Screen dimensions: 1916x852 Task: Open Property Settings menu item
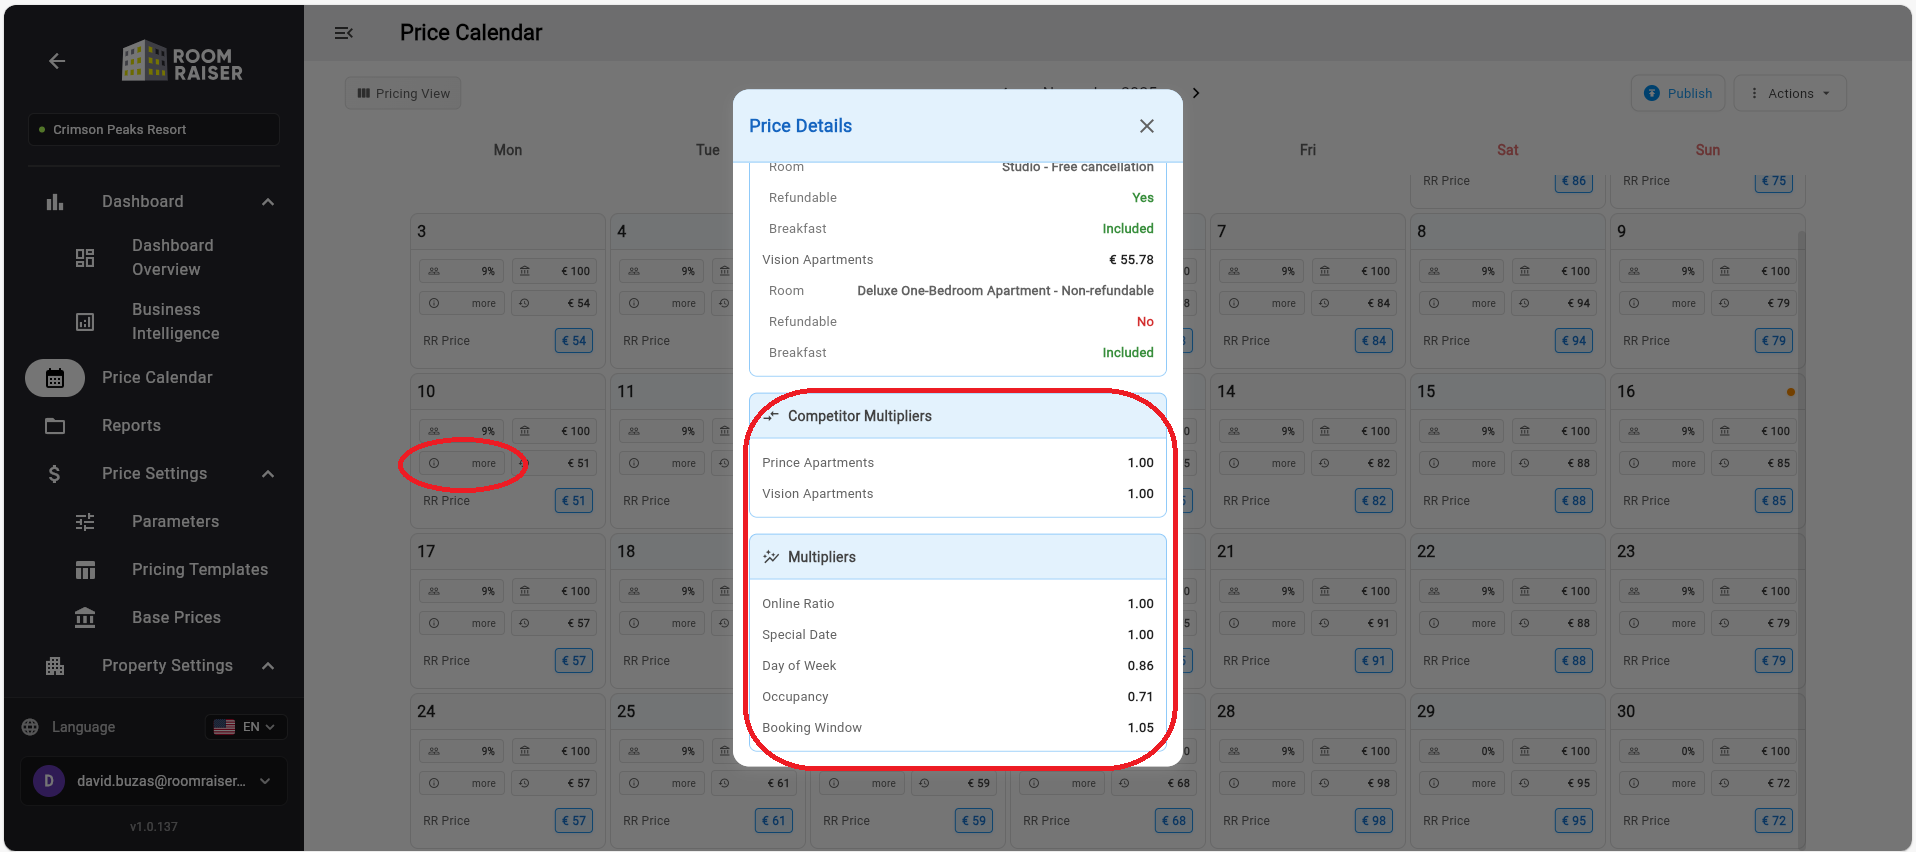[x=167, y=666]
